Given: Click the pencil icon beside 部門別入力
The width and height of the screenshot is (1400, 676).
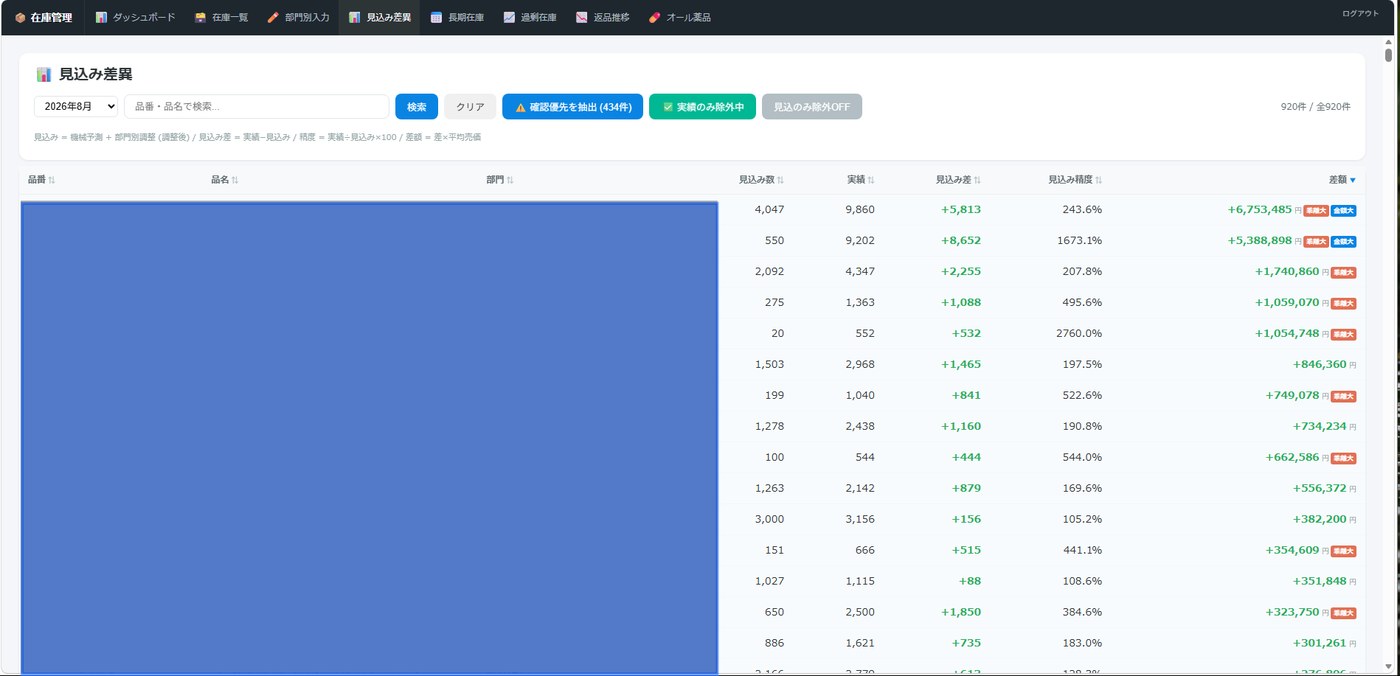Looking at the screenshot, I should click(x=273, y=17).
